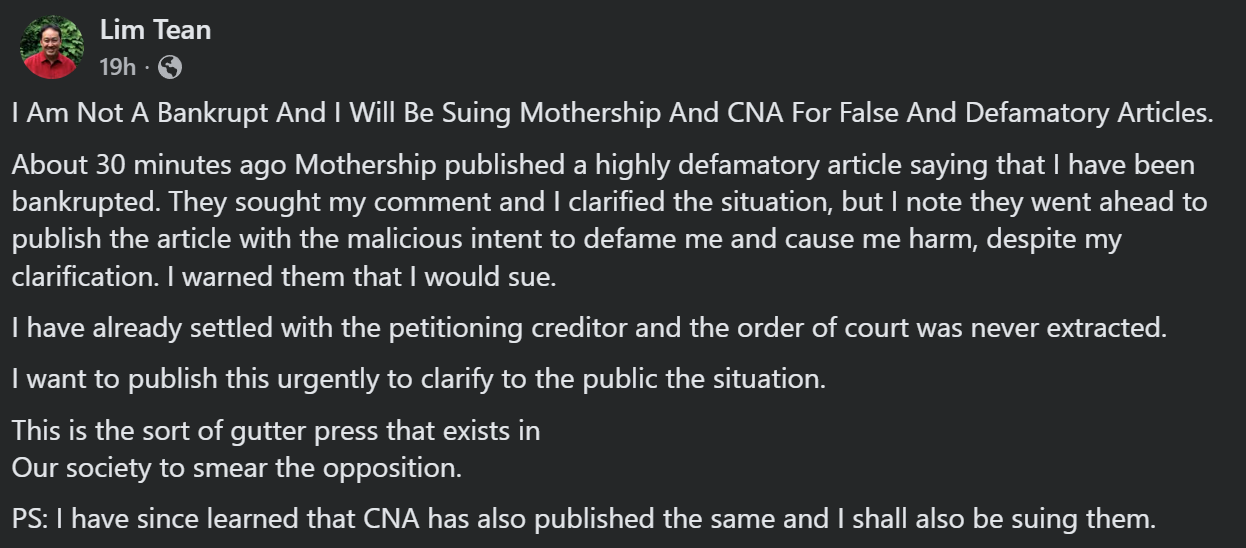Image resolution: width=1246 pixels, height=548 pixels.
Task: Click the globe public-audience icon
Action: tap(171, 67)
